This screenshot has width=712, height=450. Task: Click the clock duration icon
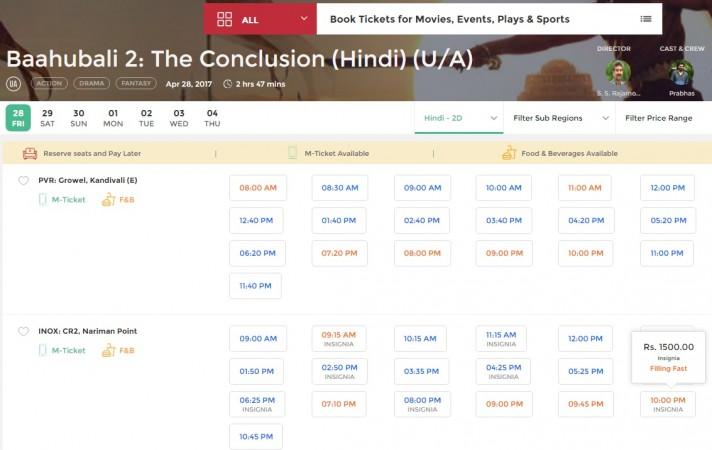click(x=227, y=84)
